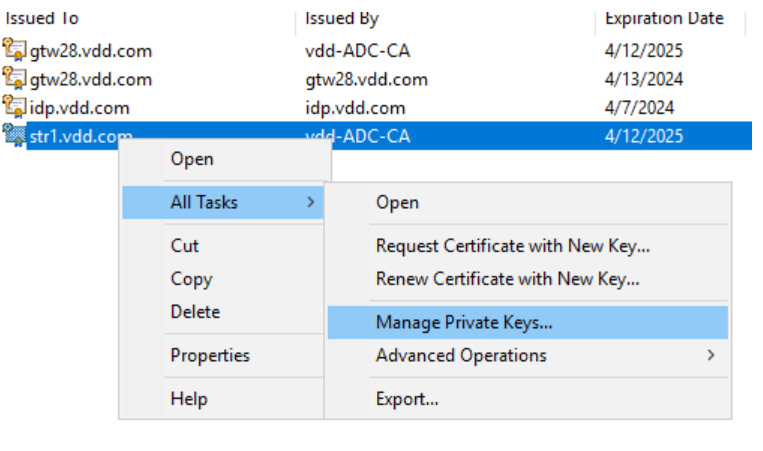Sort by the Issued To column header

(42, 19)
